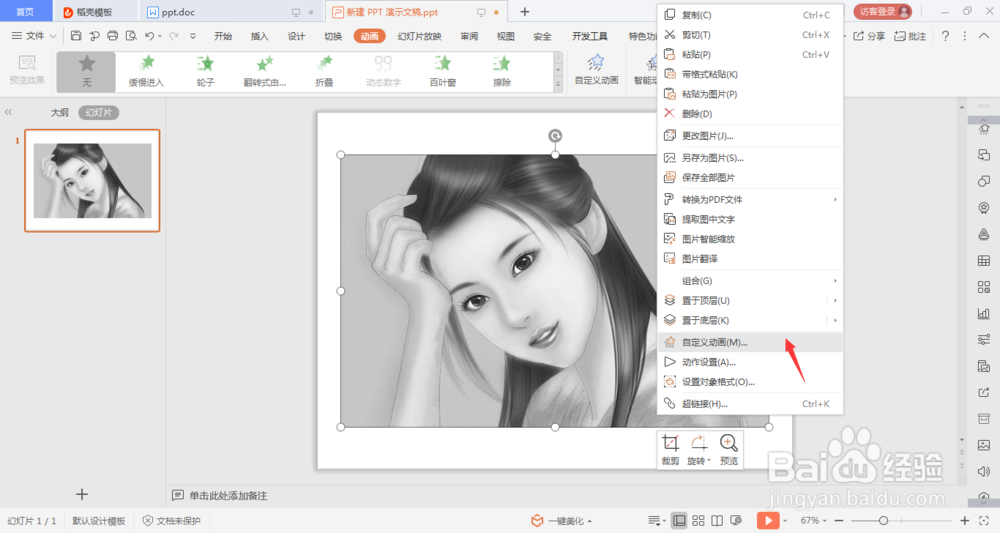Click the rotation handle above the image
This screenshot has height=533, width=1000.
[x=555, y=136]
